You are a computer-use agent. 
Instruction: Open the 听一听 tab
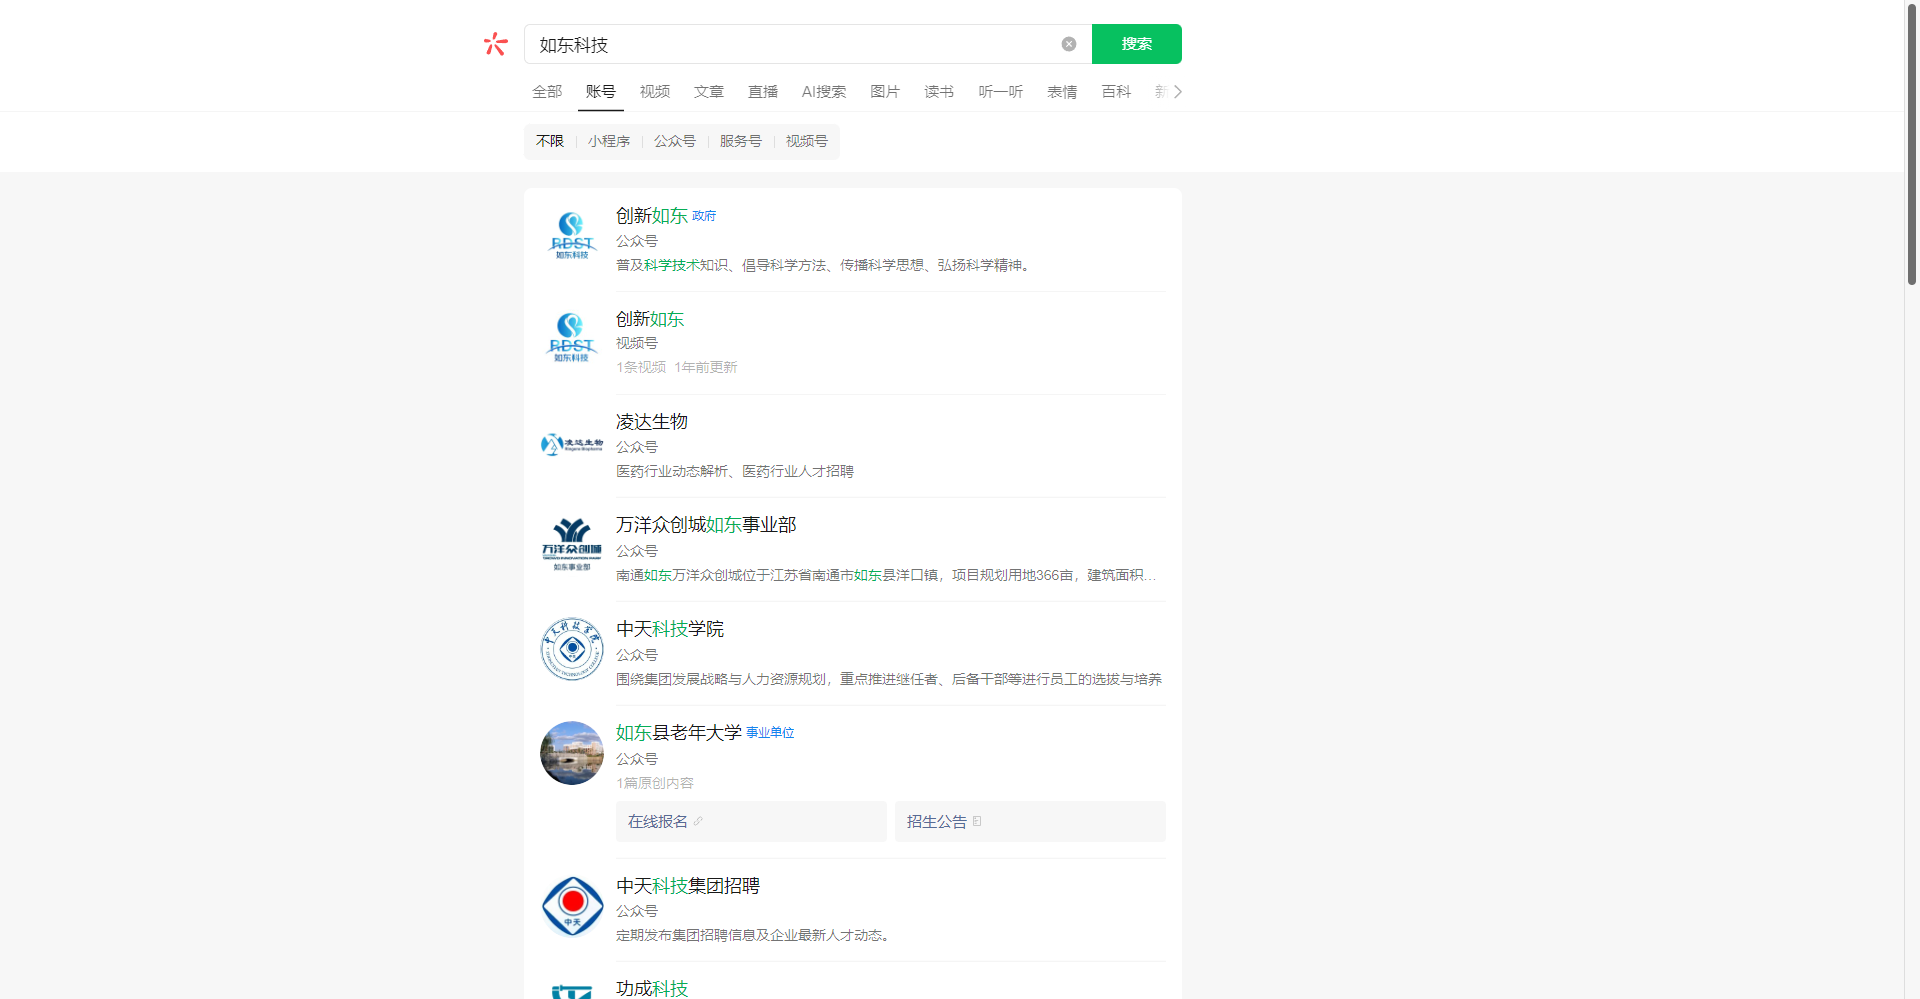[x=1001, y=91]
